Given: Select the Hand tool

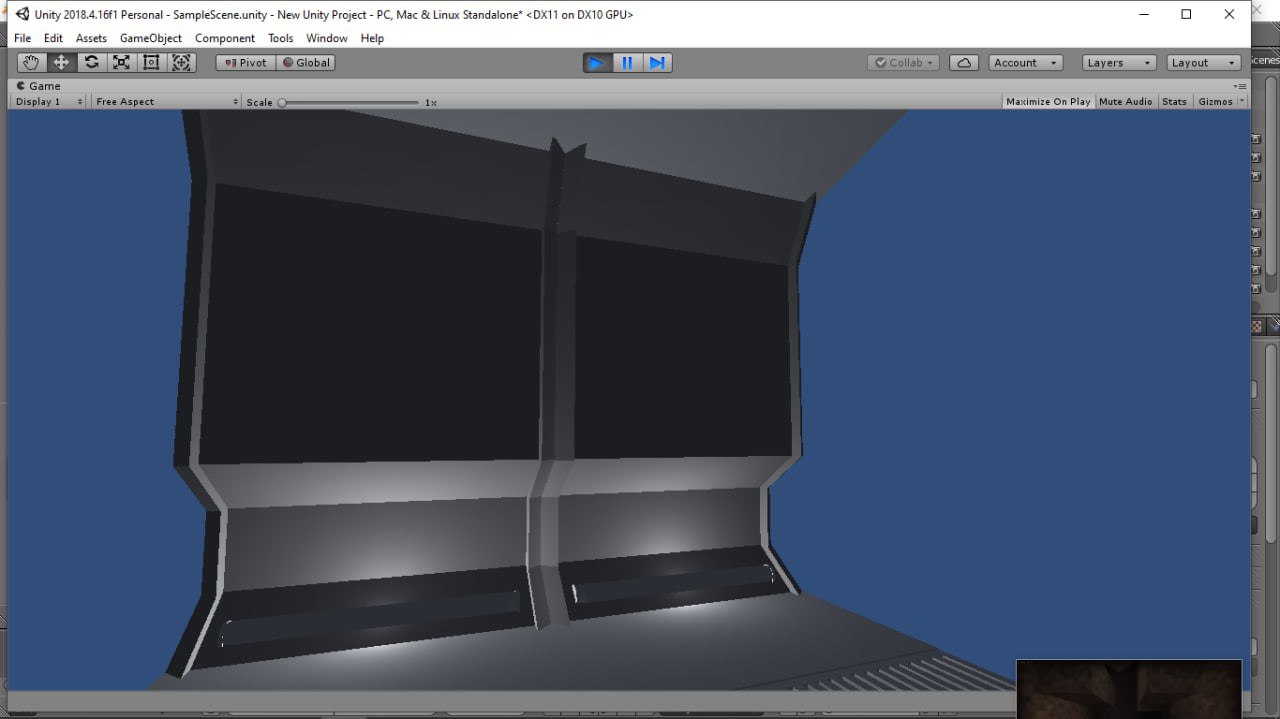Looking at the screenshot, I should tap(31, 62).
